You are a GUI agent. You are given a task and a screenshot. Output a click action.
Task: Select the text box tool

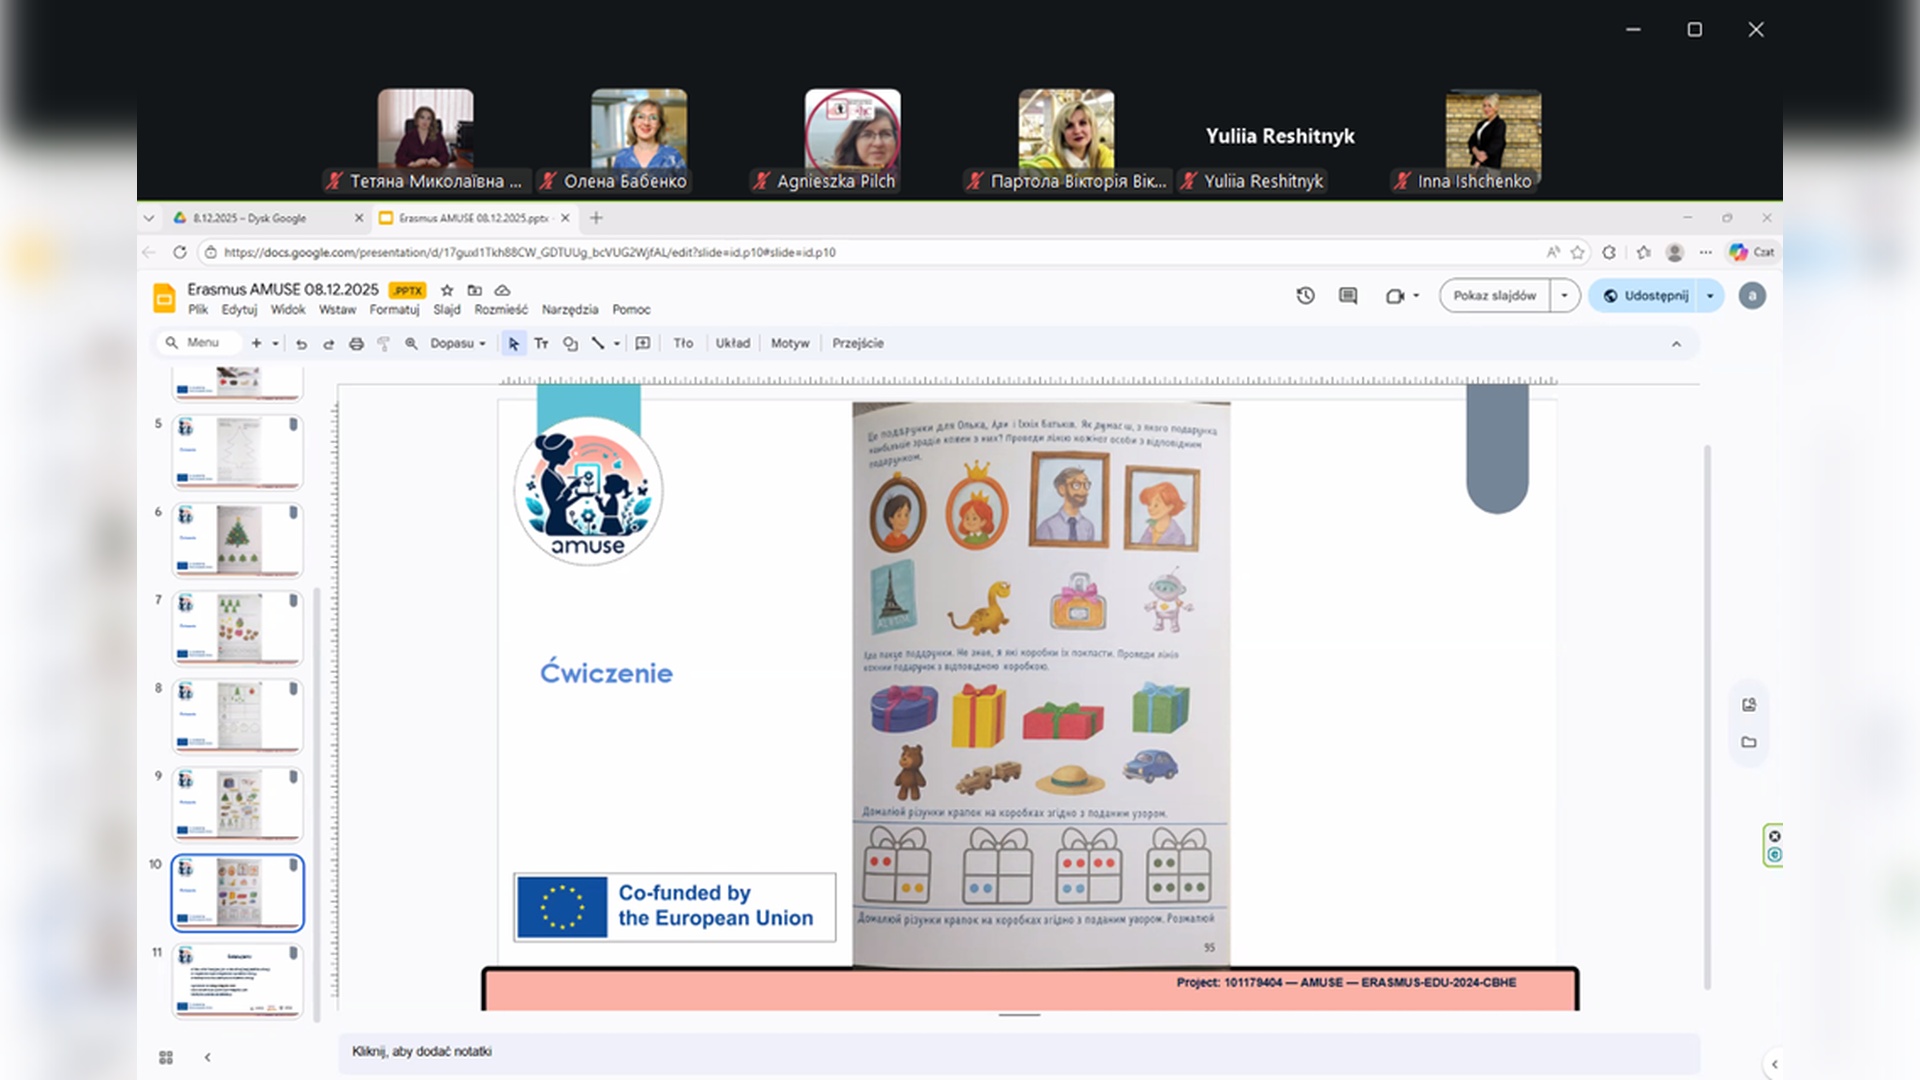click(541, 344)
